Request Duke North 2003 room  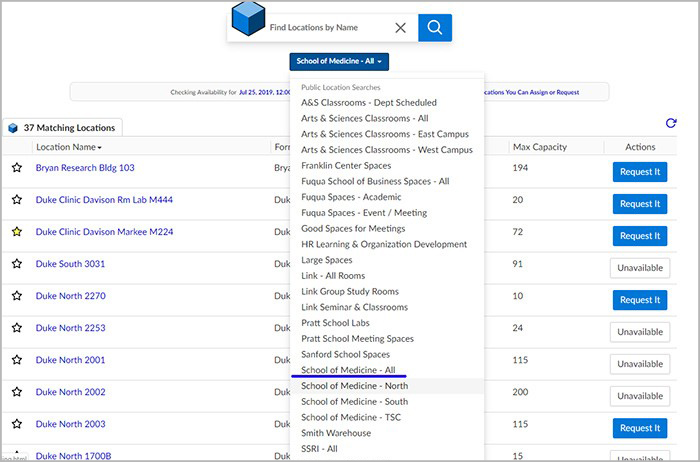tap(640, 428)
